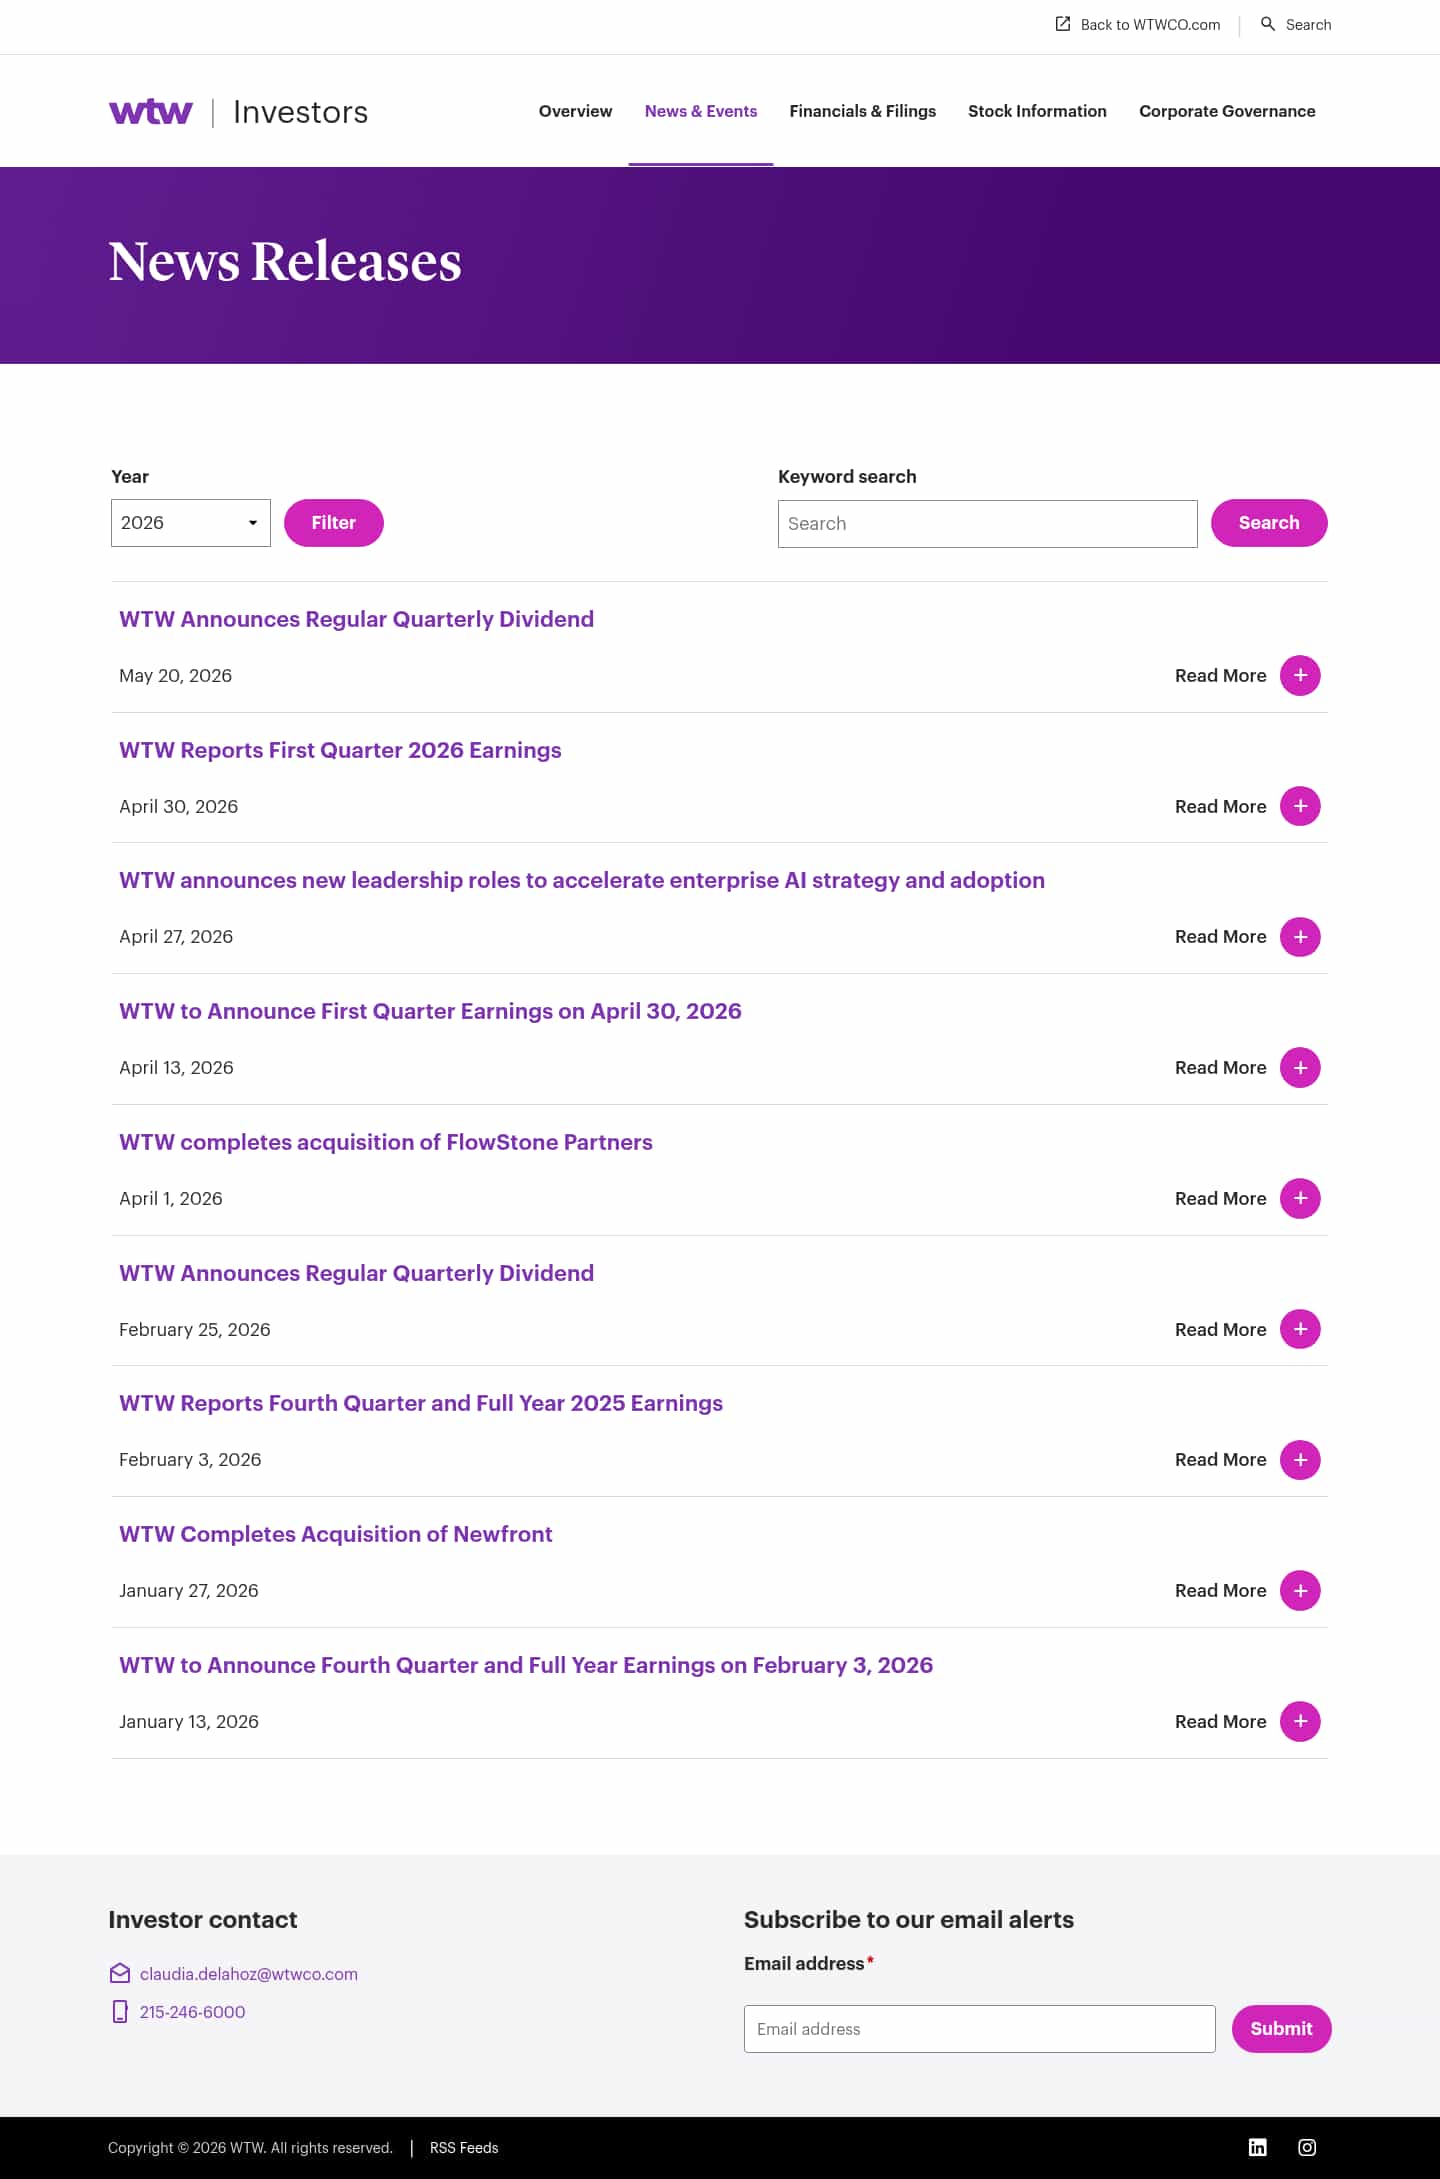Open the Financials & Filings menu
The height and width of the screenshot is (2179, 1440).
862,111
